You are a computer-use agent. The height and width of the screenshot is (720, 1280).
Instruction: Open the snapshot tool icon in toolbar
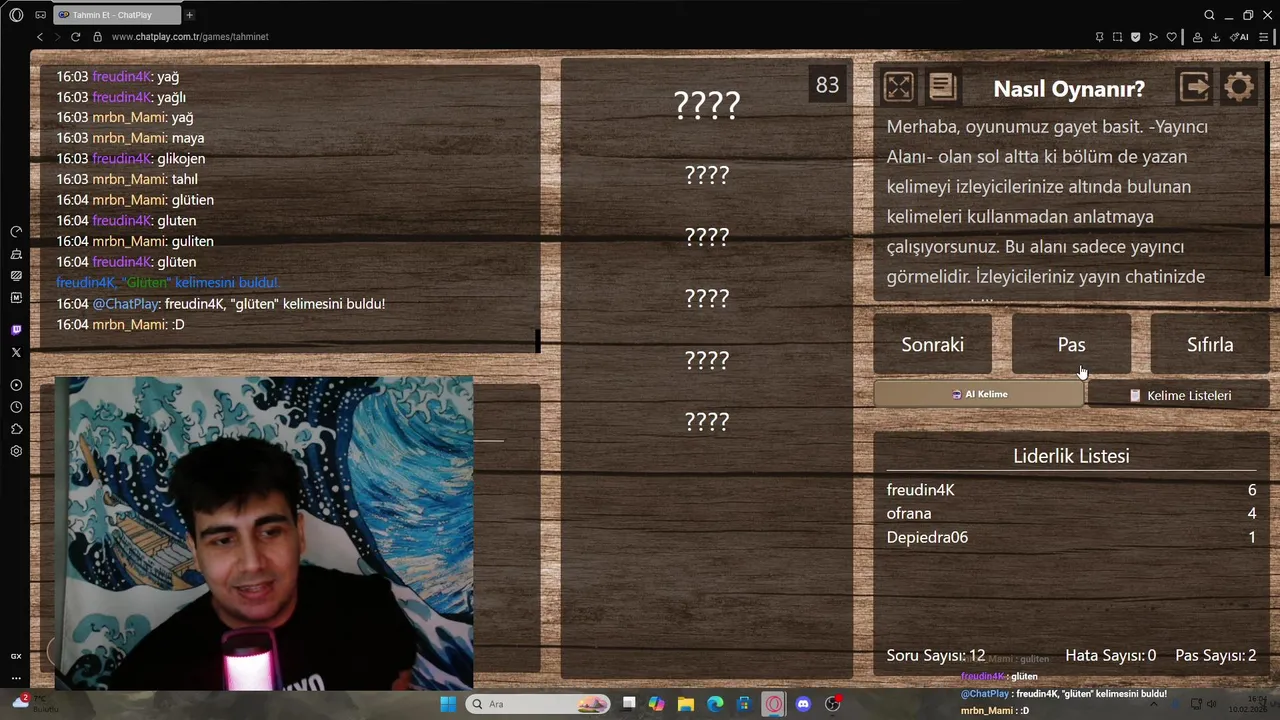click(1117, 37)
